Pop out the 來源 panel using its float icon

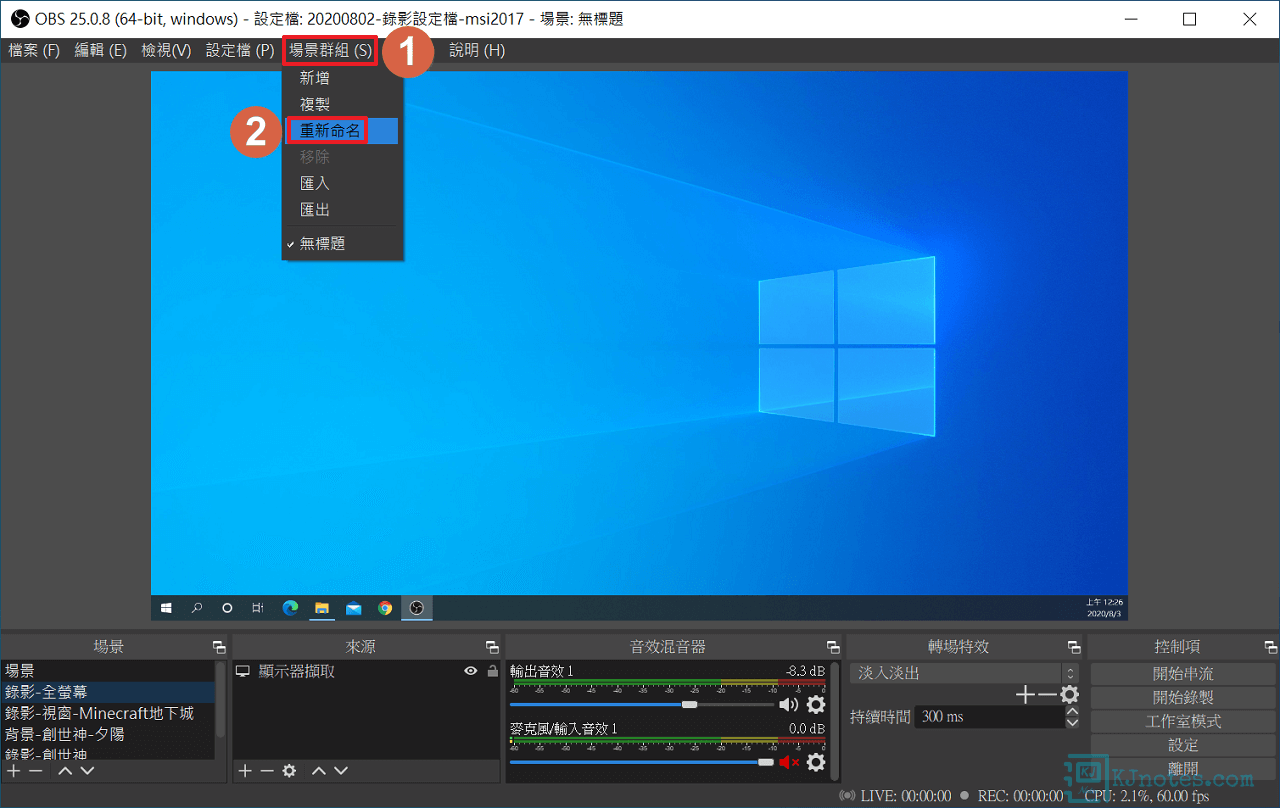point(492,647)
